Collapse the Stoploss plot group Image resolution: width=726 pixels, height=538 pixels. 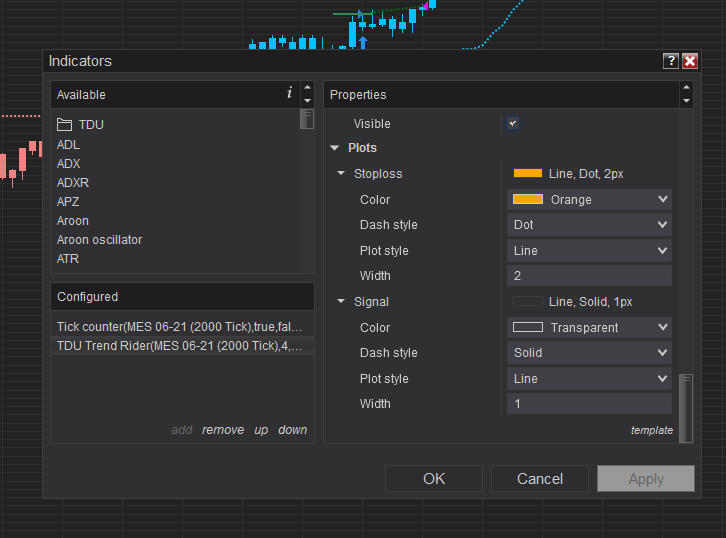coord(341,174)
